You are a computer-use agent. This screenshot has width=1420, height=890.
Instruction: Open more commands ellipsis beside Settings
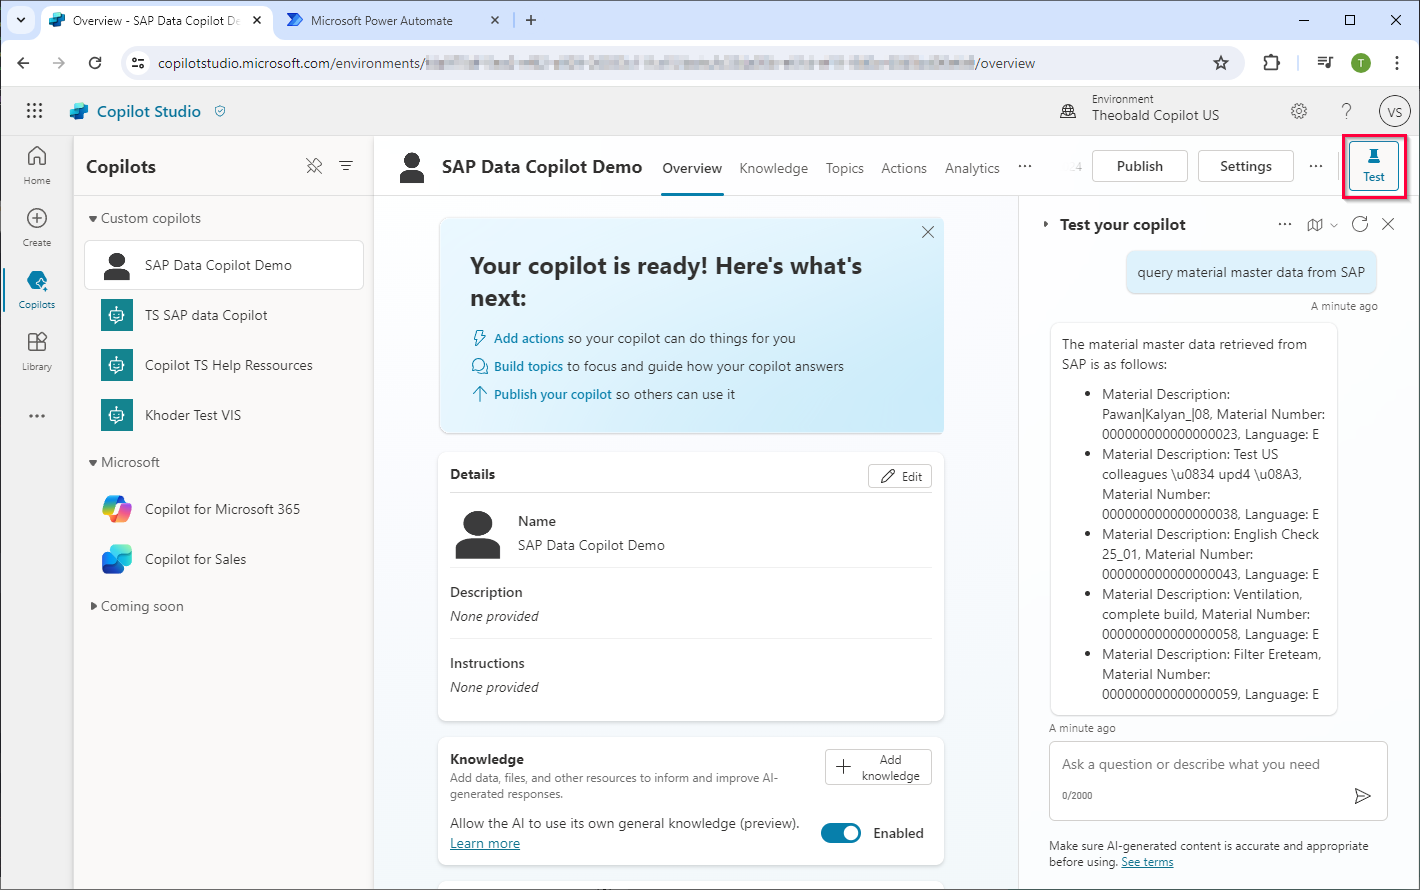point(1316,166)
